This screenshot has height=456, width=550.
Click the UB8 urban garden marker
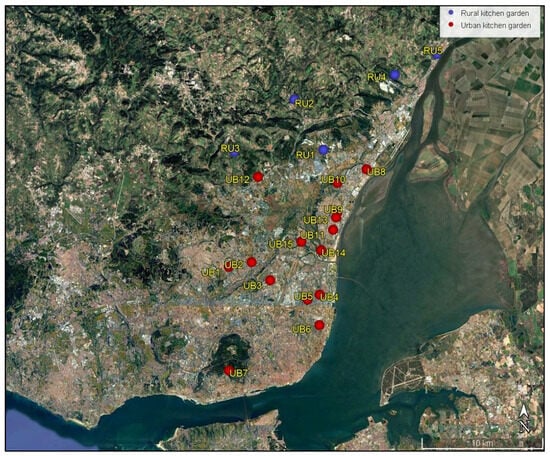coord(366,169)
